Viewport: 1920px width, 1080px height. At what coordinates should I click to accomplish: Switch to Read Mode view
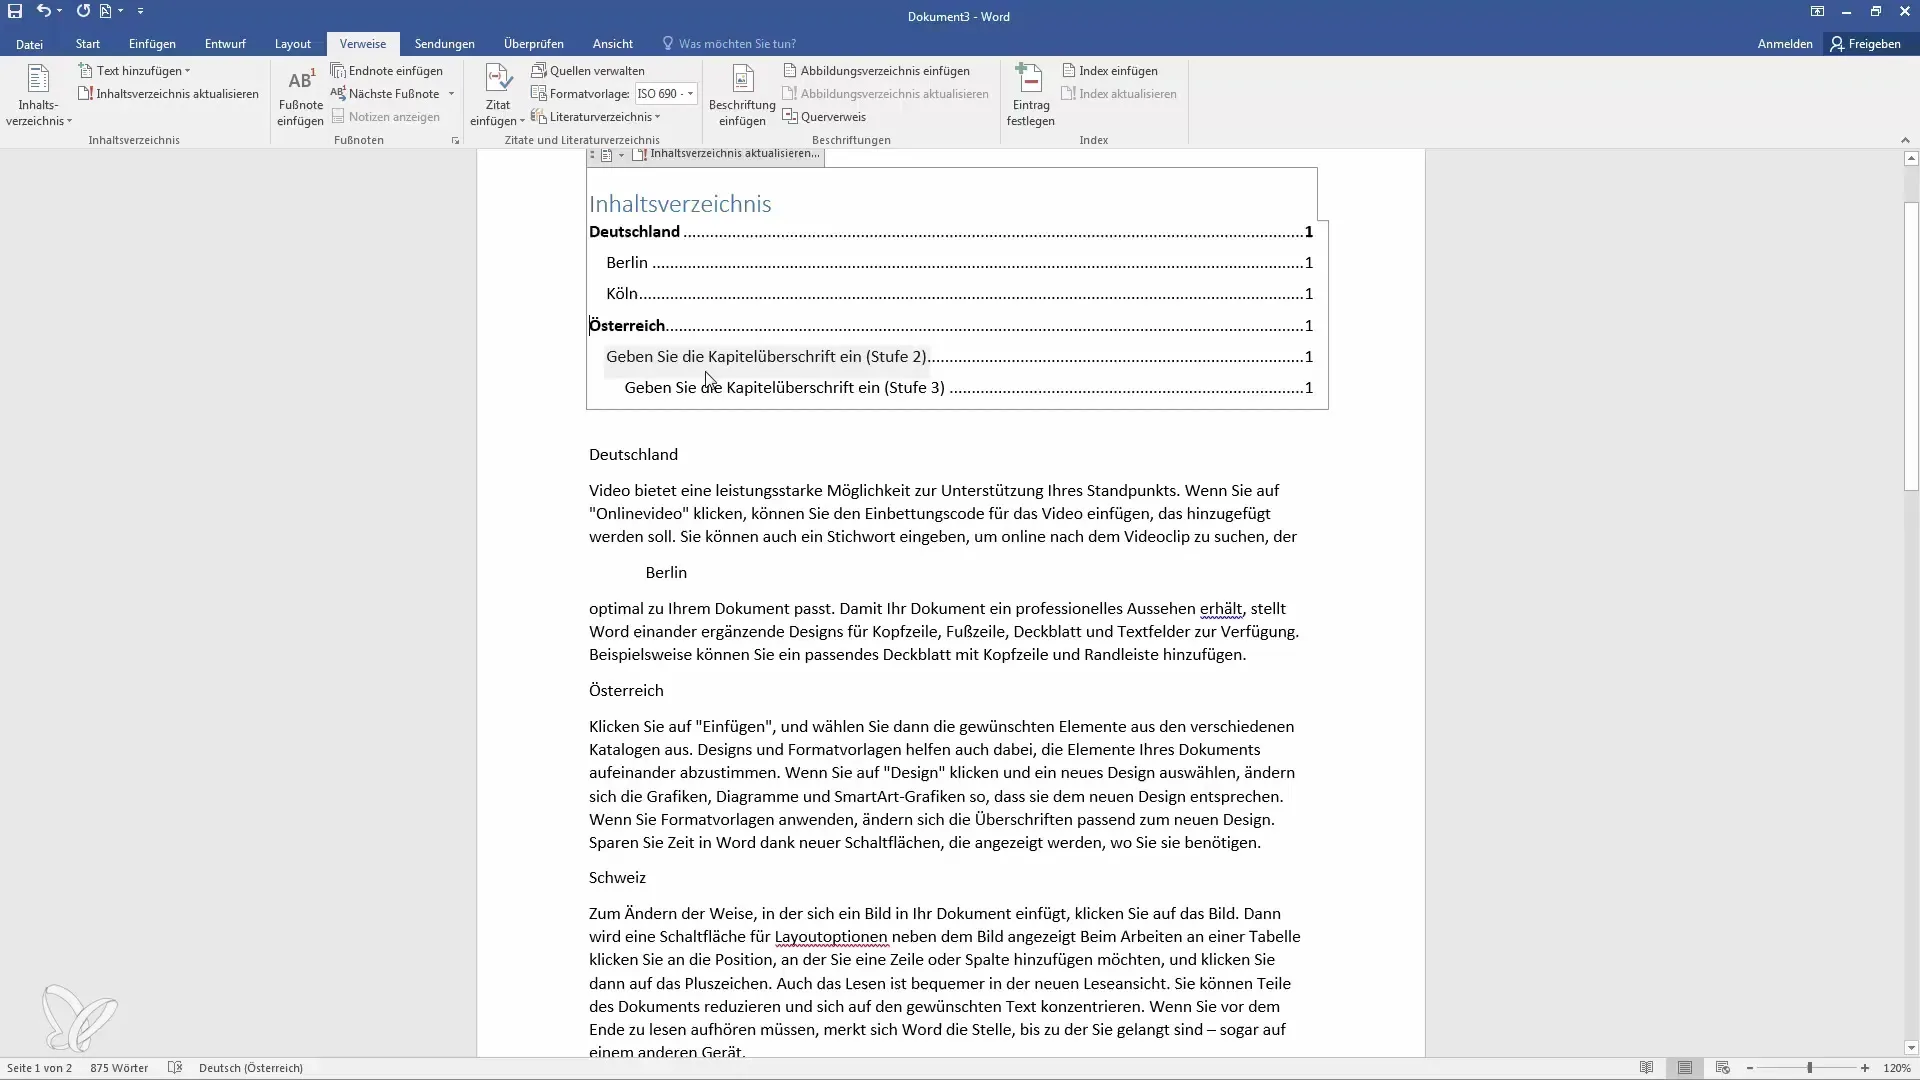click(x=1646, y=1068)
